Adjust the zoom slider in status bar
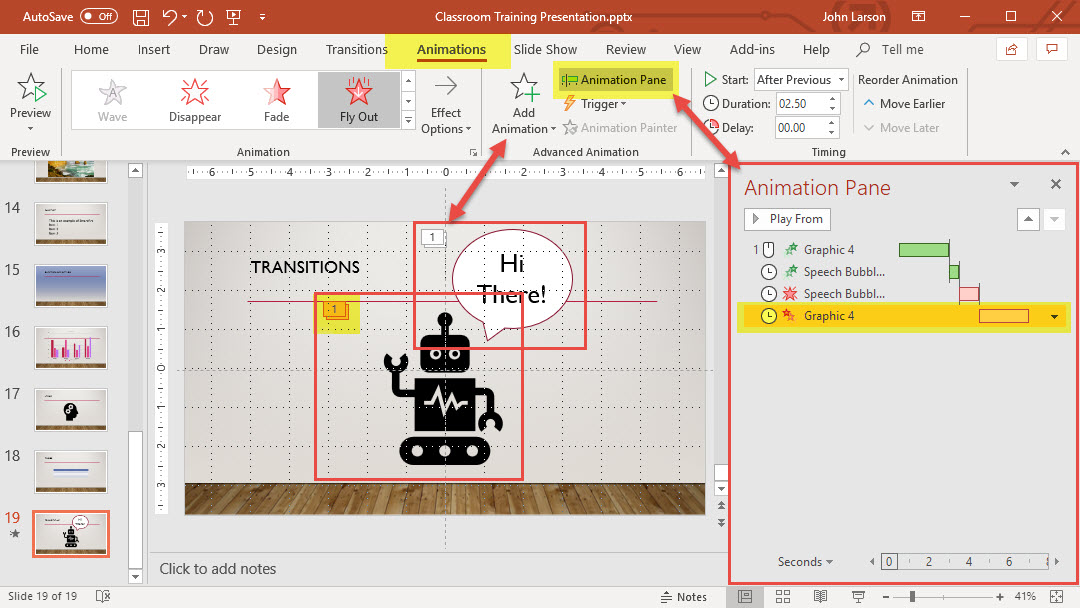The width and height of the screenshot is (1080, 608). pyautogui.click(x=912, y=596)
